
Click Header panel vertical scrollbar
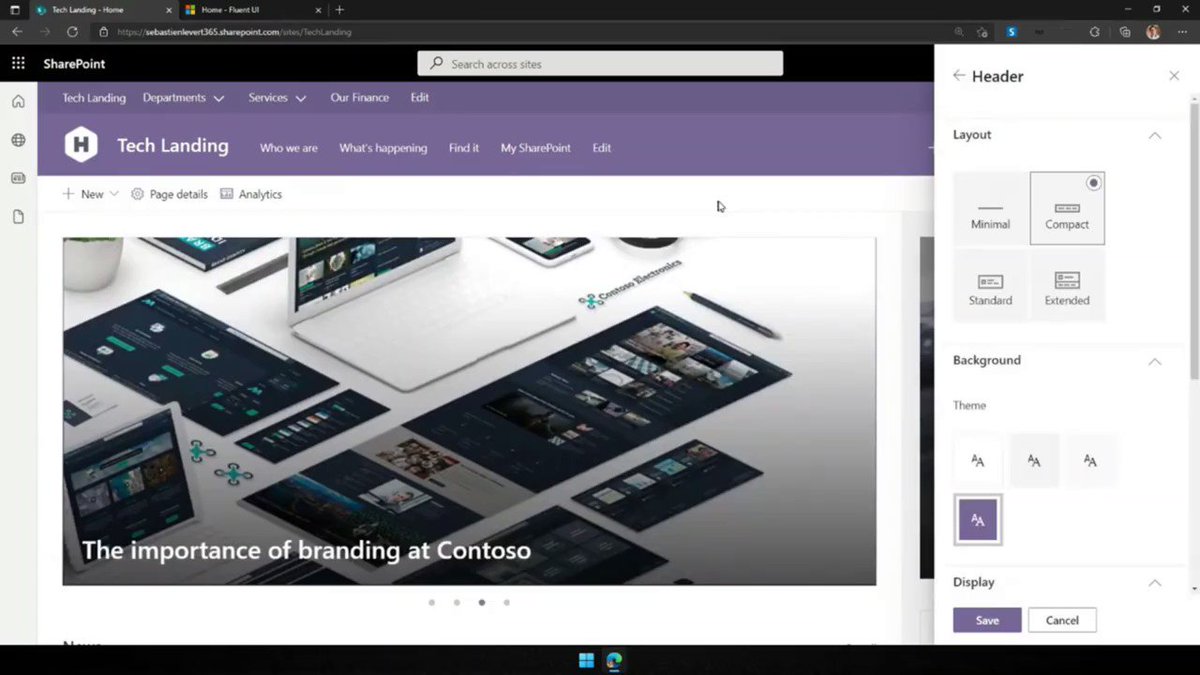[1194, 240]
